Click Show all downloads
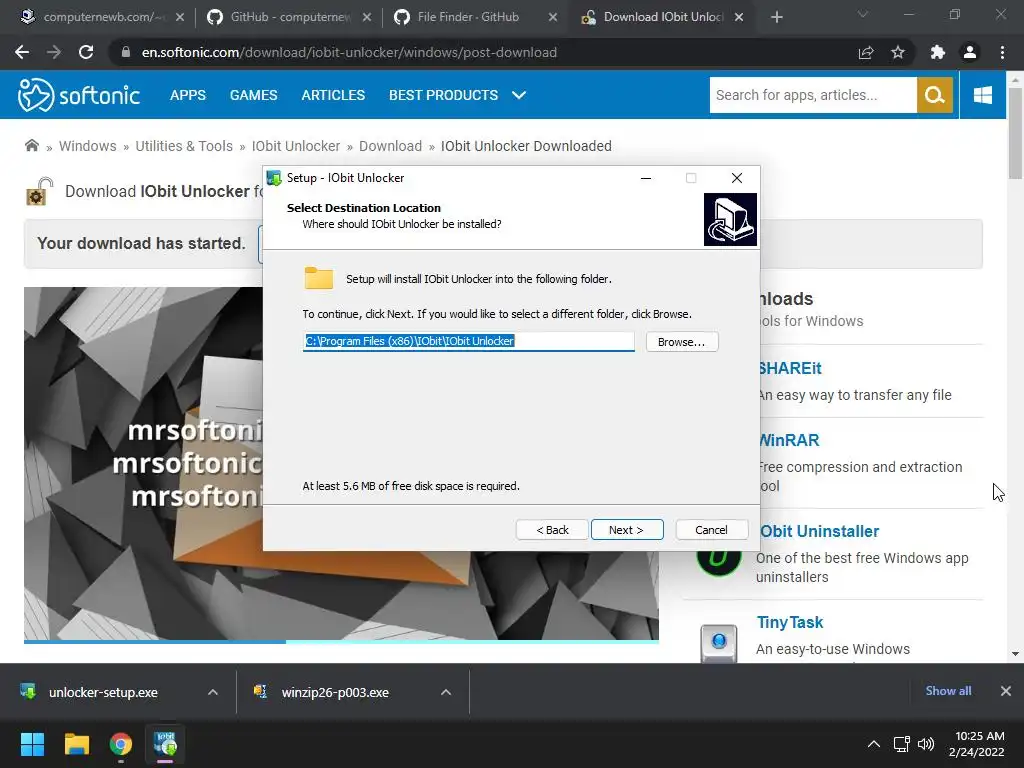The image size is (1024, 768). [948, 691]
